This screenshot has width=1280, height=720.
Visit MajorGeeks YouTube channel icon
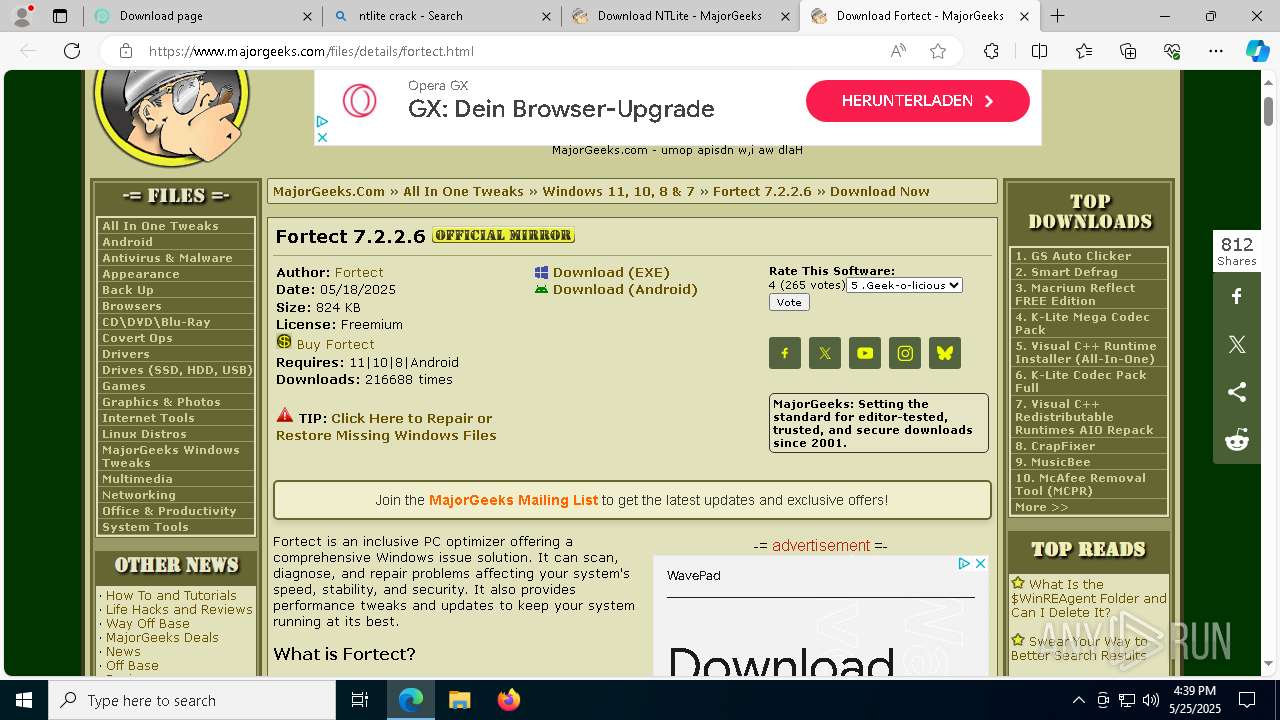pyautogui.click(x=865, y=353)
